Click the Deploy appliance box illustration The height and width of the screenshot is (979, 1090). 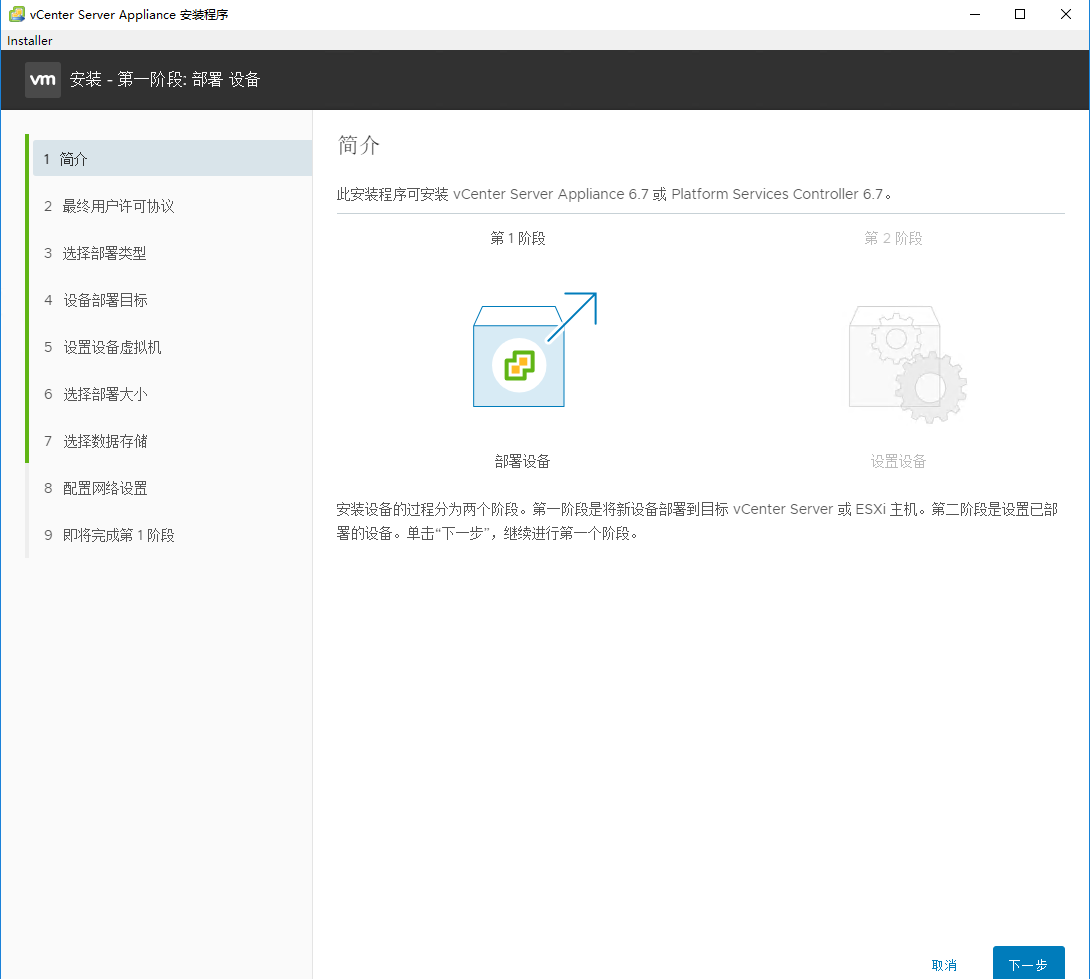[x=535, y=350]
